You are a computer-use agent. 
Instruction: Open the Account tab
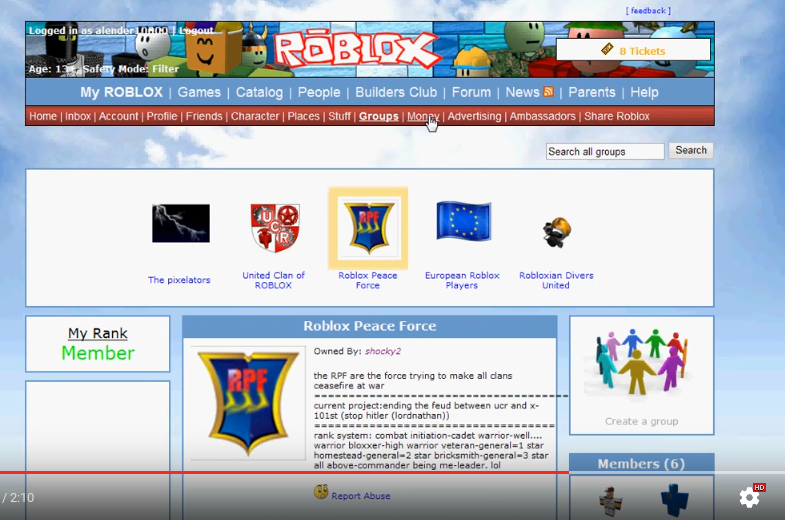118,116
